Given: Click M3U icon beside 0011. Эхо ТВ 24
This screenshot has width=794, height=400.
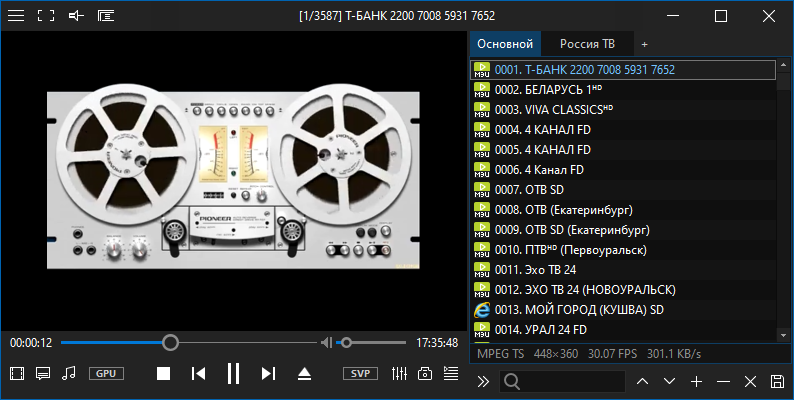Looking at the screenshot, I should click(x=482, y=270).
